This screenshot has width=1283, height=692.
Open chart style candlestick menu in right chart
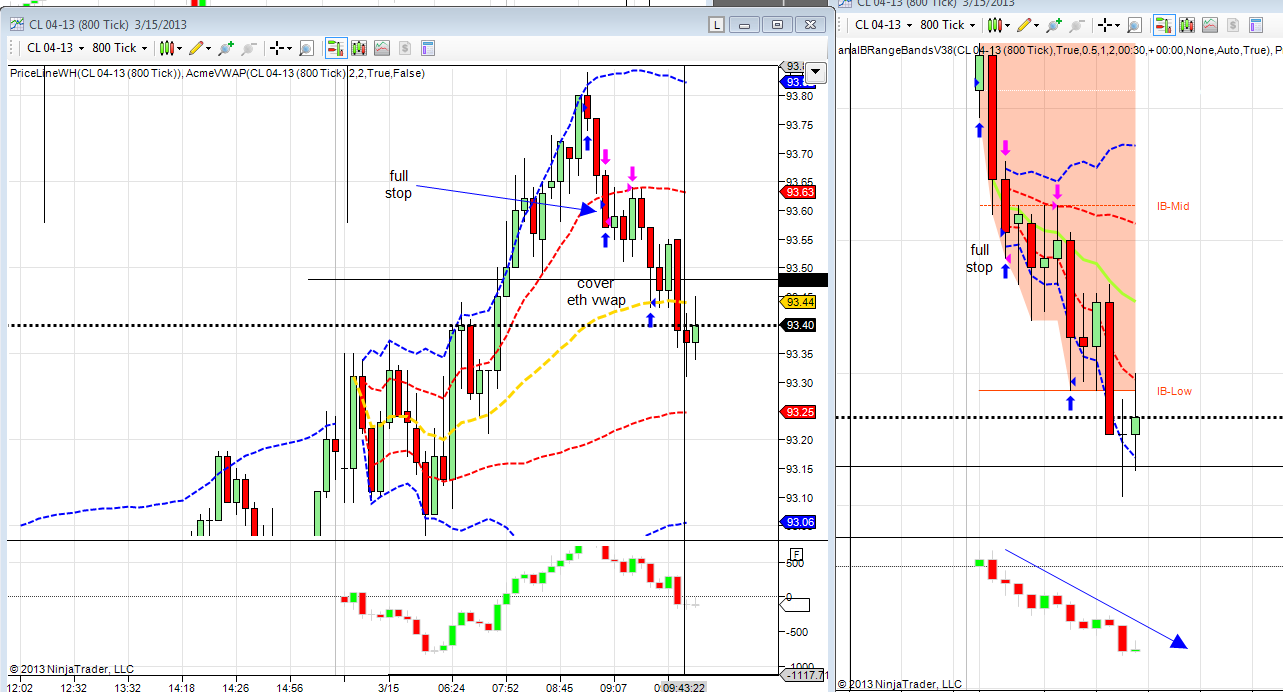coord(994,25)
